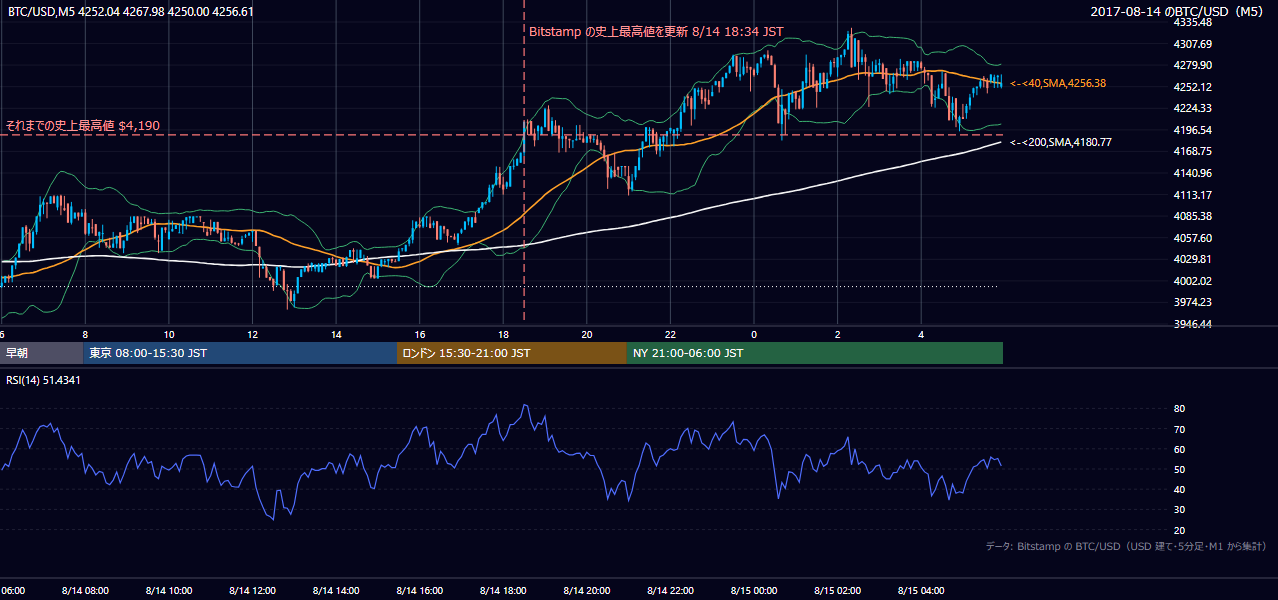Click the '2017-08-14 のBTC/USD（M5）' chart title
The width and height of the screenshot is (1278, 600).
click(x=1178, y=12)
